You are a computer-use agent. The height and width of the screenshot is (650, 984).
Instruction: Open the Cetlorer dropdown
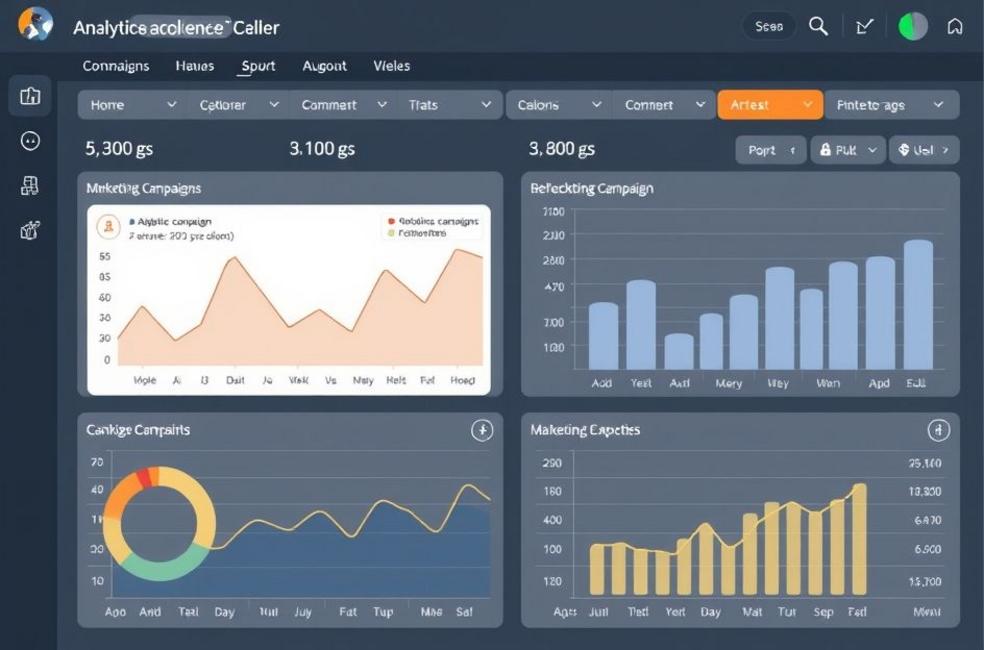237,105
